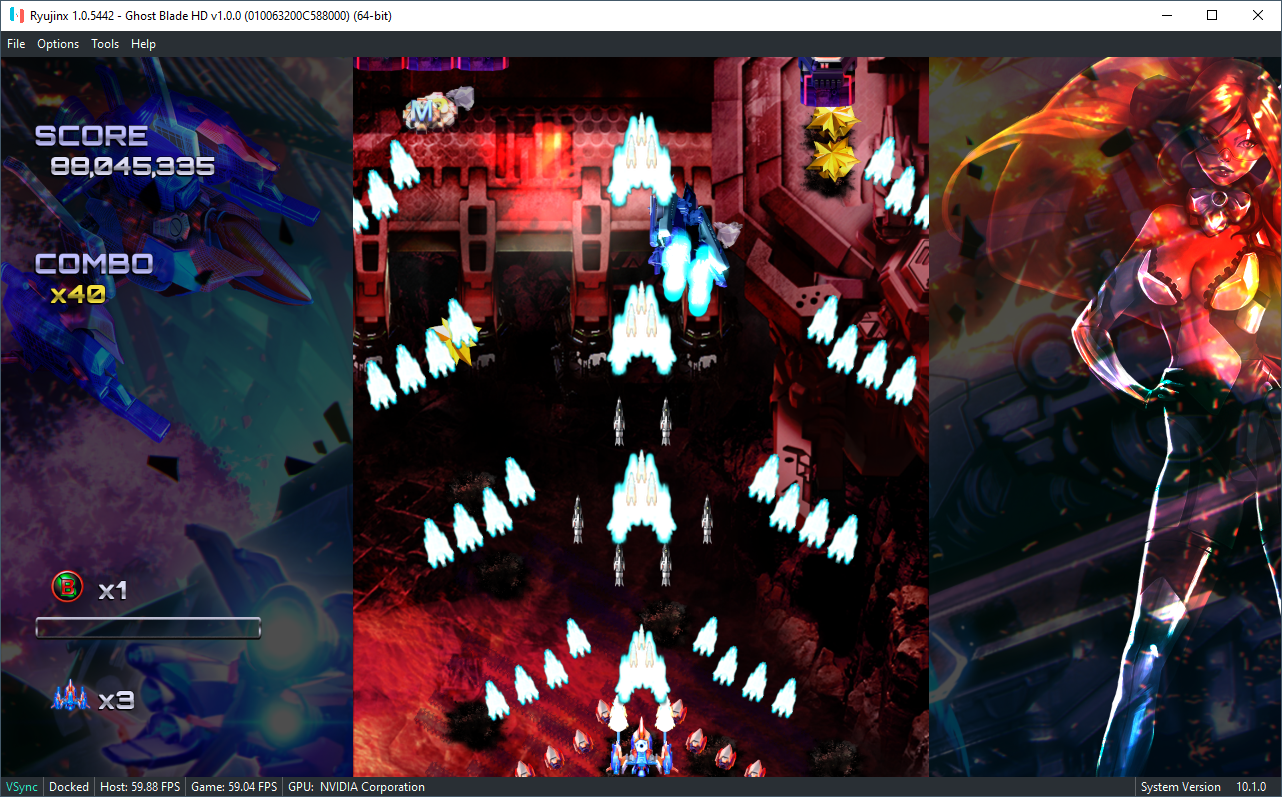Click the M medal pickup icon
The height and width of the screenshot is (797, 1282).
click(428, 113)
